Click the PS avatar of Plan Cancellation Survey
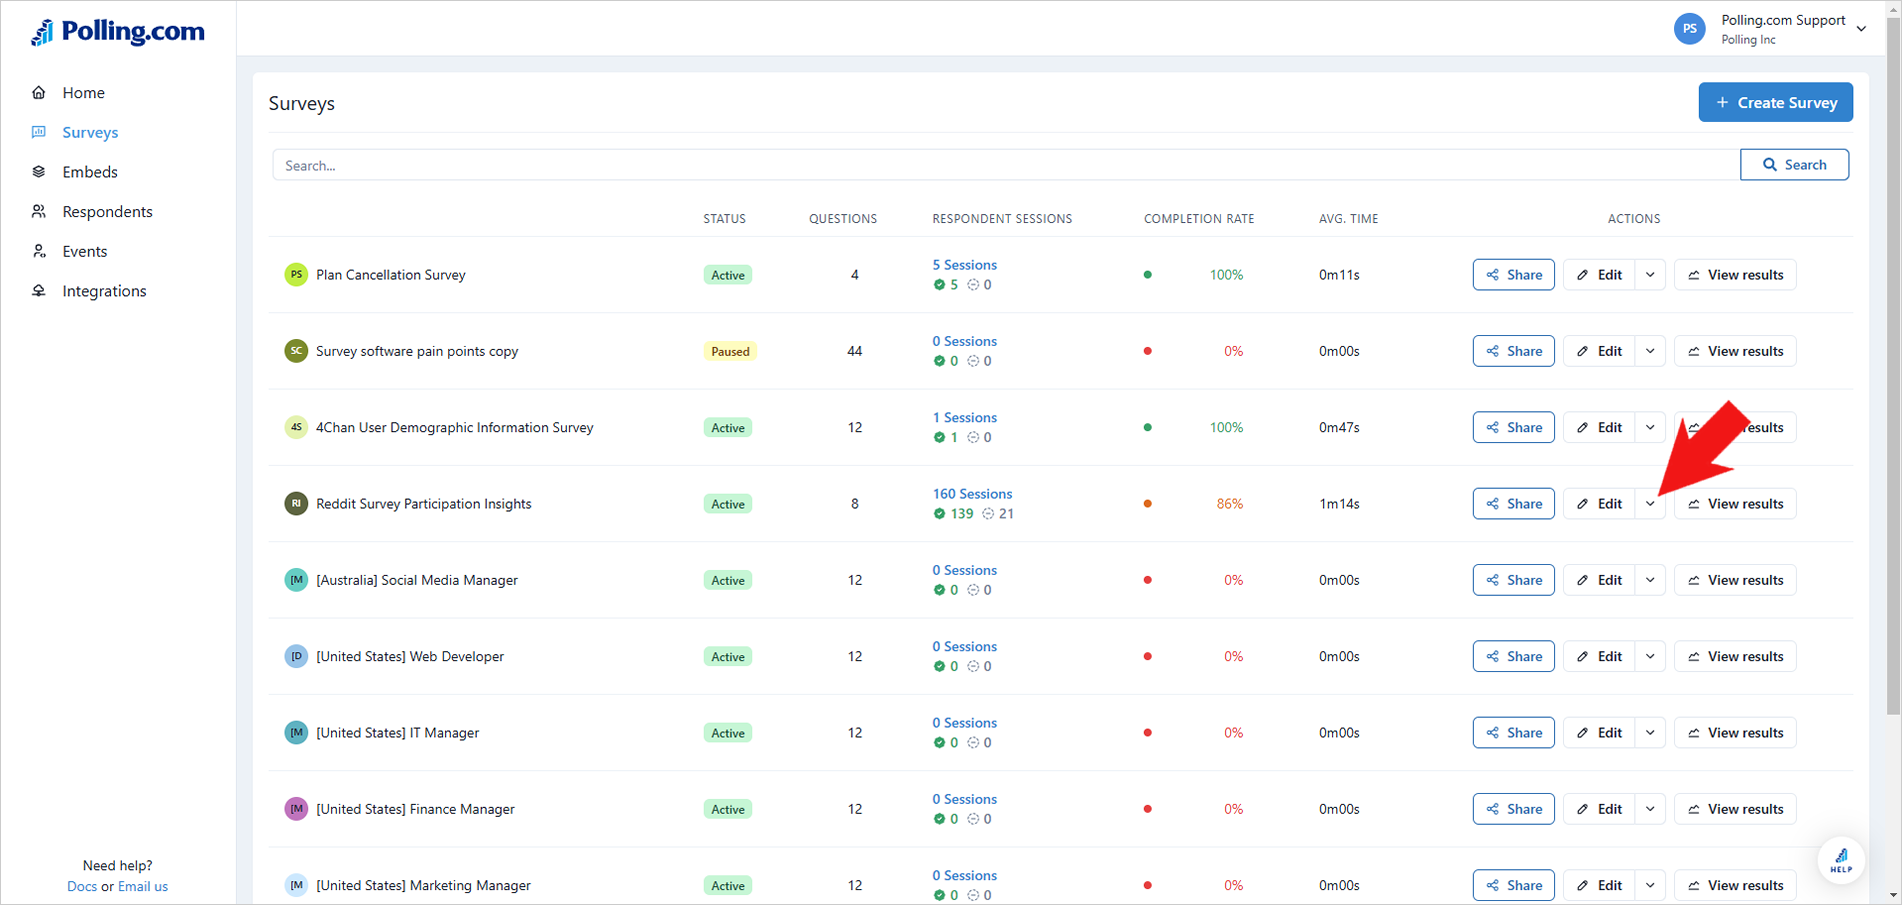1902x905 pixels. coord(296,274)
